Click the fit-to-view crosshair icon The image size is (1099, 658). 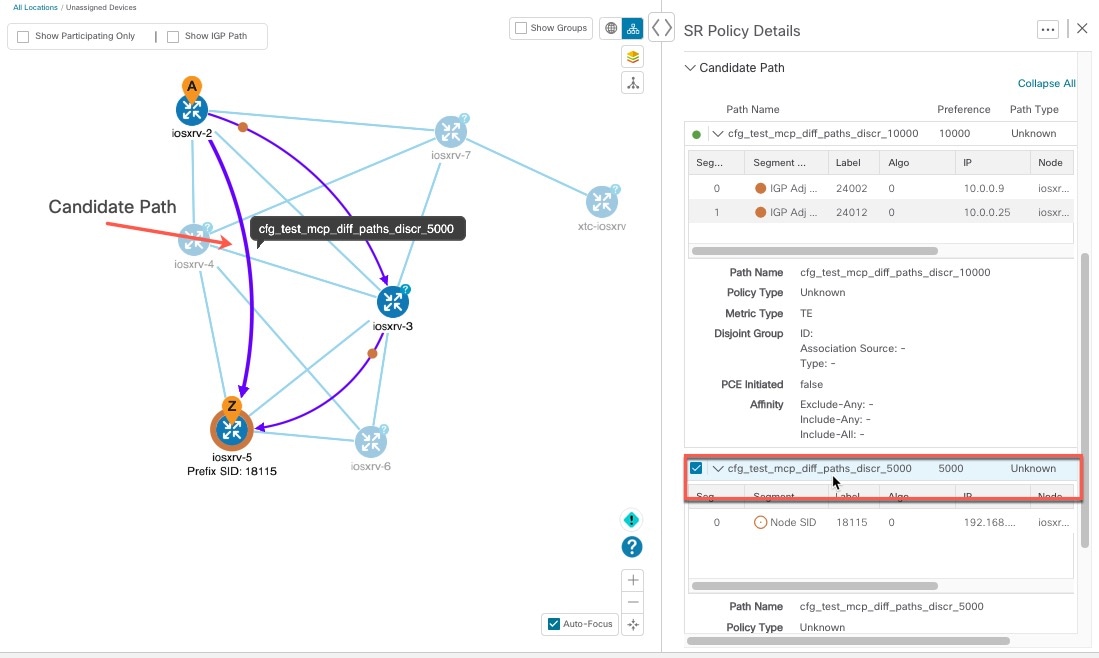coord(632,624)
